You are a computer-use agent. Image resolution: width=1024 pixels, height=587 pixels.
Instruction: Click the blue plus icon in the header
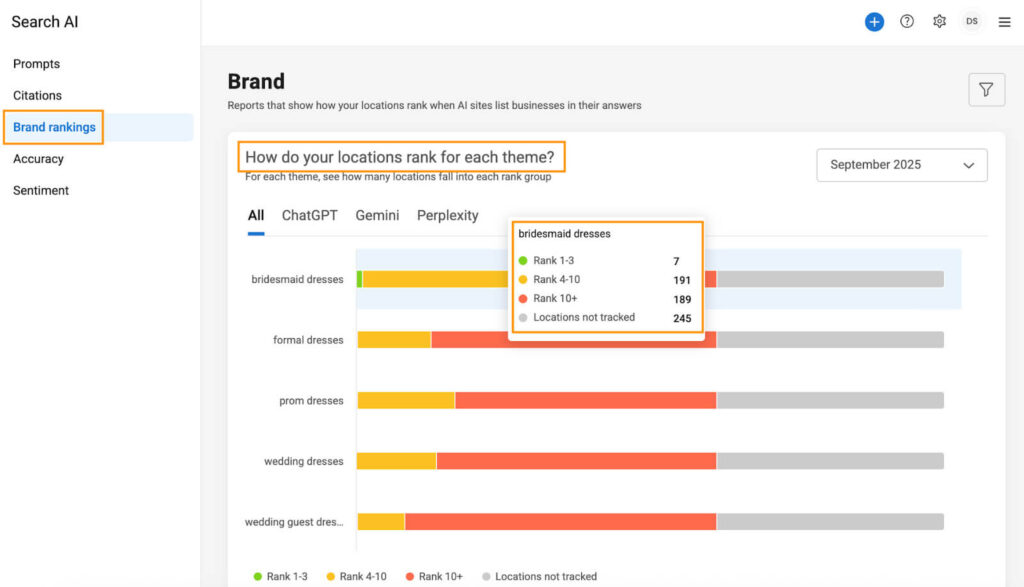tap(874, 21)
